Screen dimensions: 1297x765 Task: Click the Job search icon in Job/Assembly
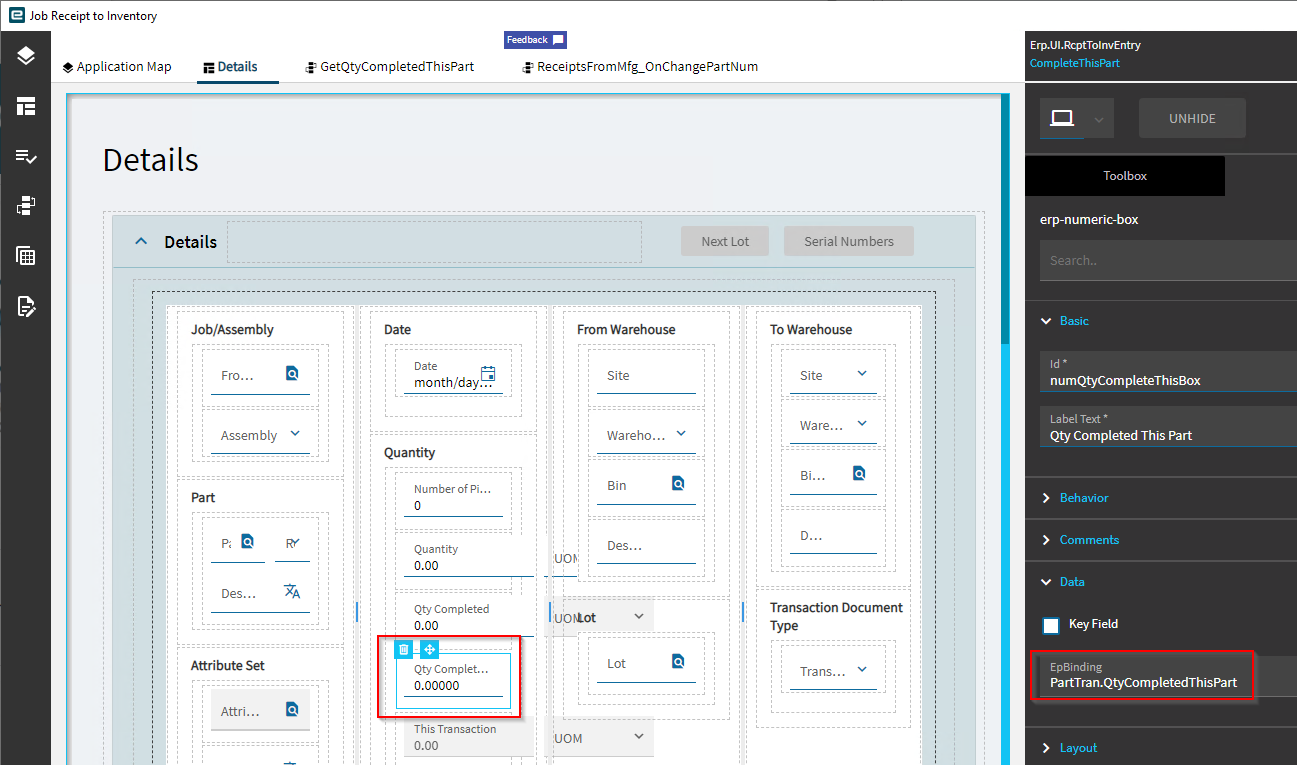pyautogui.click(x=292, y=374)
